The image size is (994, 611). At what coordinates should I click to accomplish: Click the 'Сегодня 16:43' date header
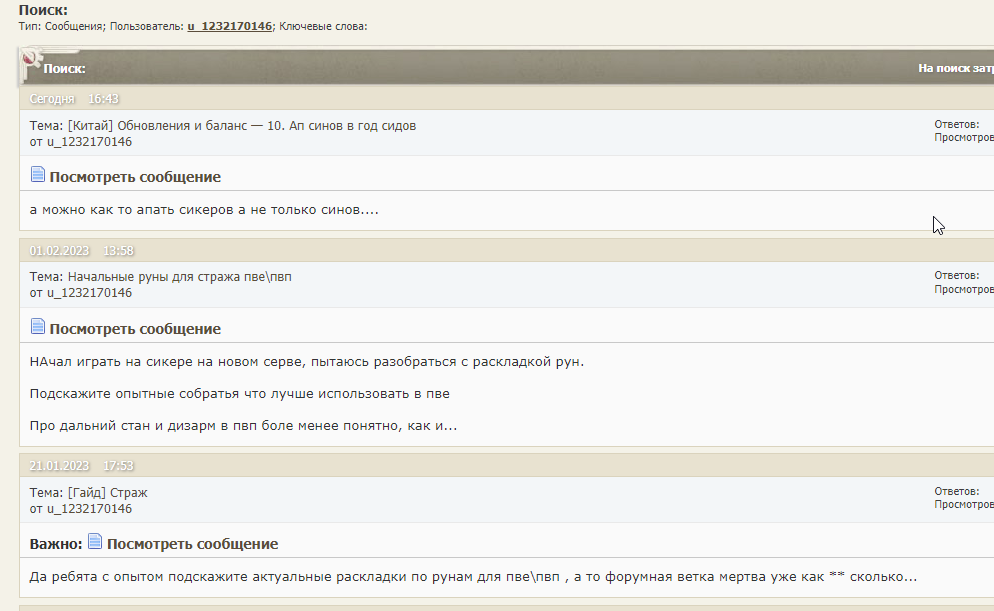74,99
